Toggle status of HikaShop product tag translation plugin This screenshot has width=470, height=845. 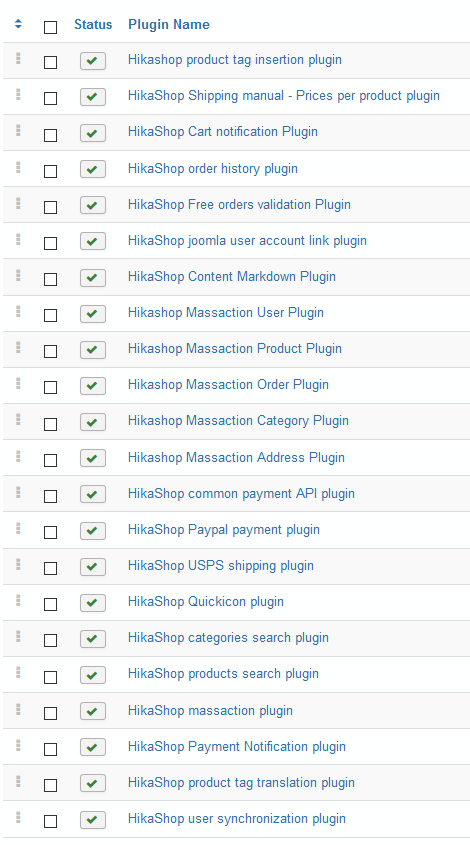(93, 783)
